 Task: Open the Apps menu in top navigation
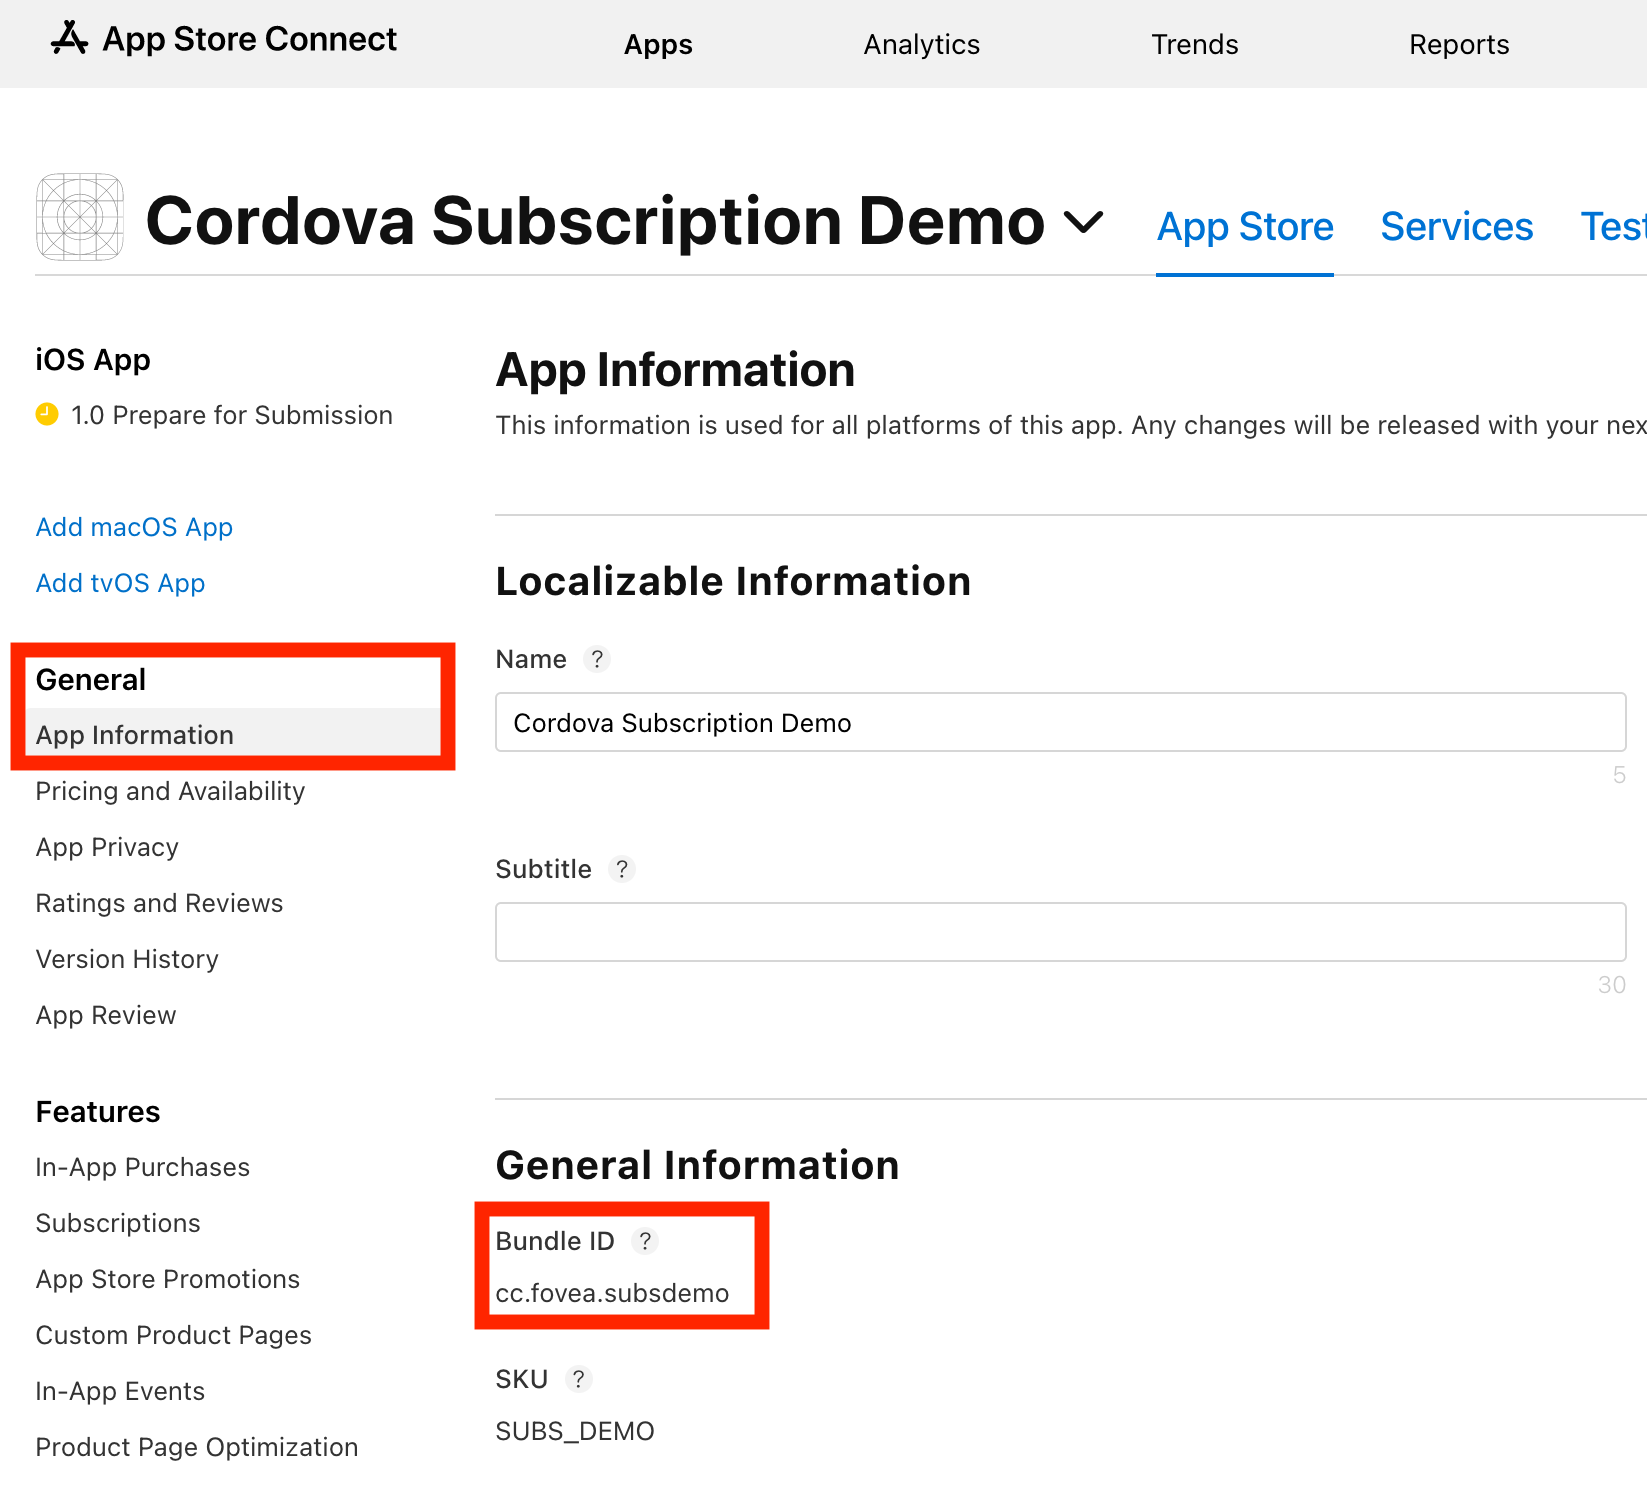658,45
